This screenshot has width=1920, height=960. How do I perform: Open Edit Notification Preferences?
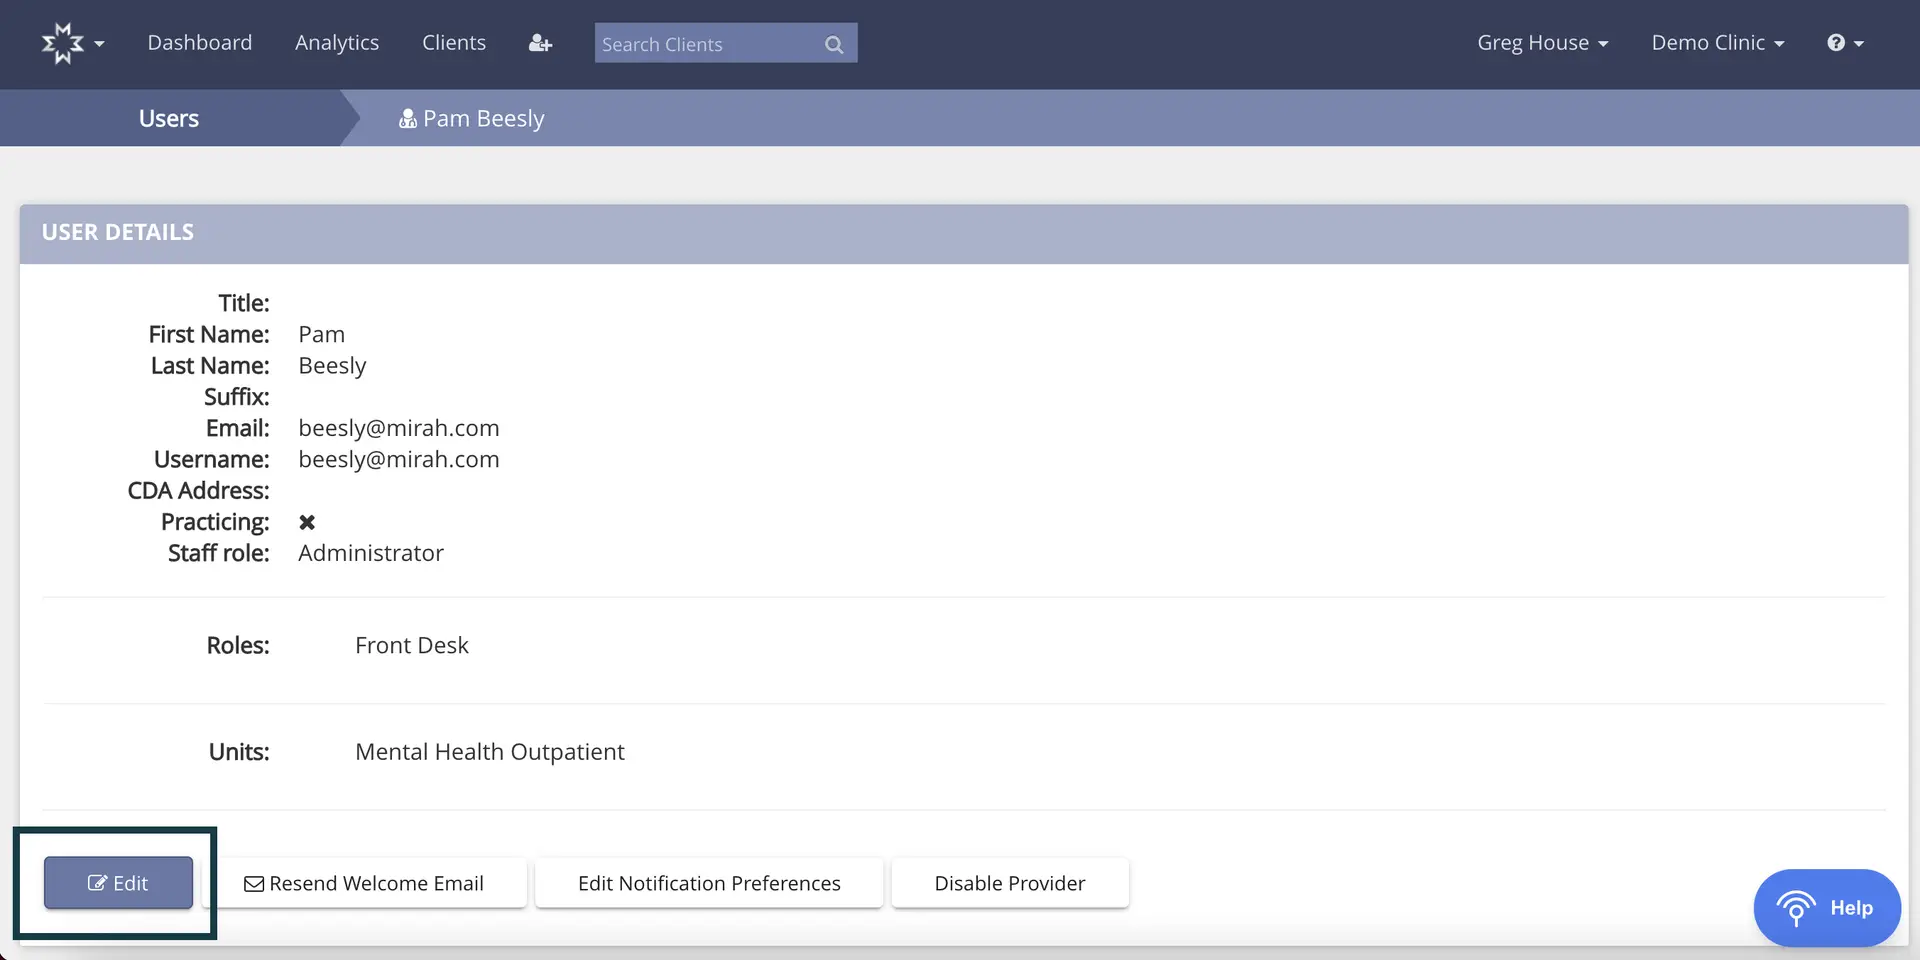click(709, 883)
